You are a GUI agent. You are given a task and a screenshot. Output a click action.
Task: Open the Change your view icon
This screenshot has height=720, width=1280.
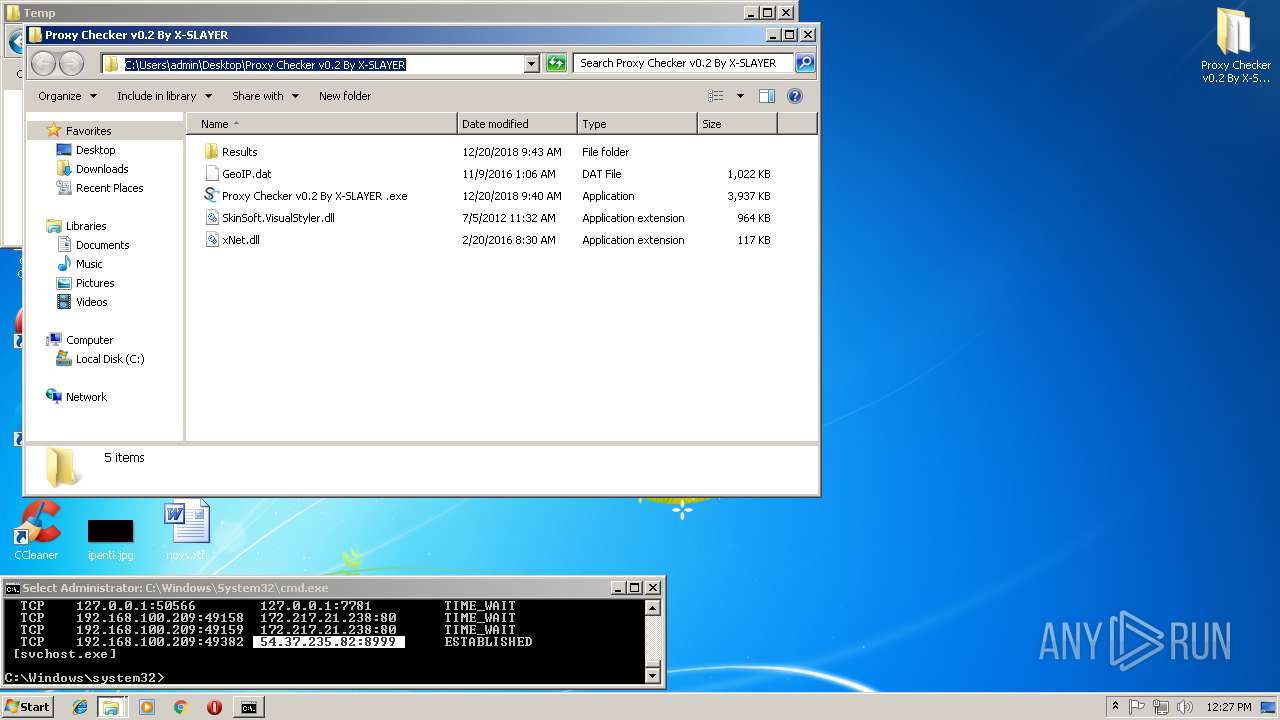716,96
